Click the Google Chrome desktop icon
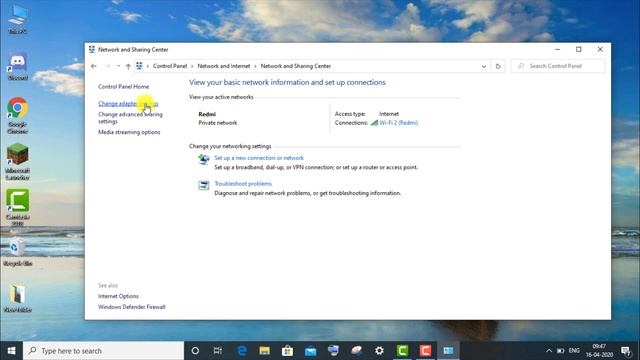 point(18,116)
